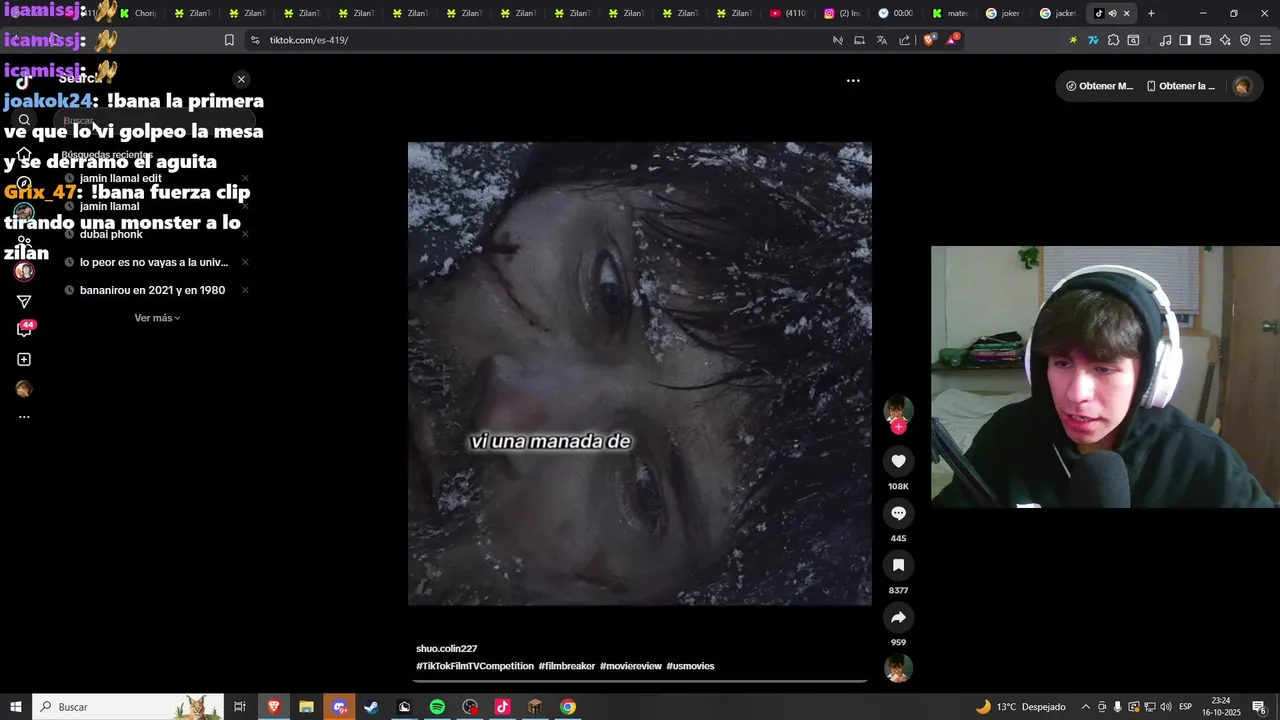The width and height of the screenshot is (1280, 720).
Task: Click the Obtener la... app button
Action: tap(1181, 86)
